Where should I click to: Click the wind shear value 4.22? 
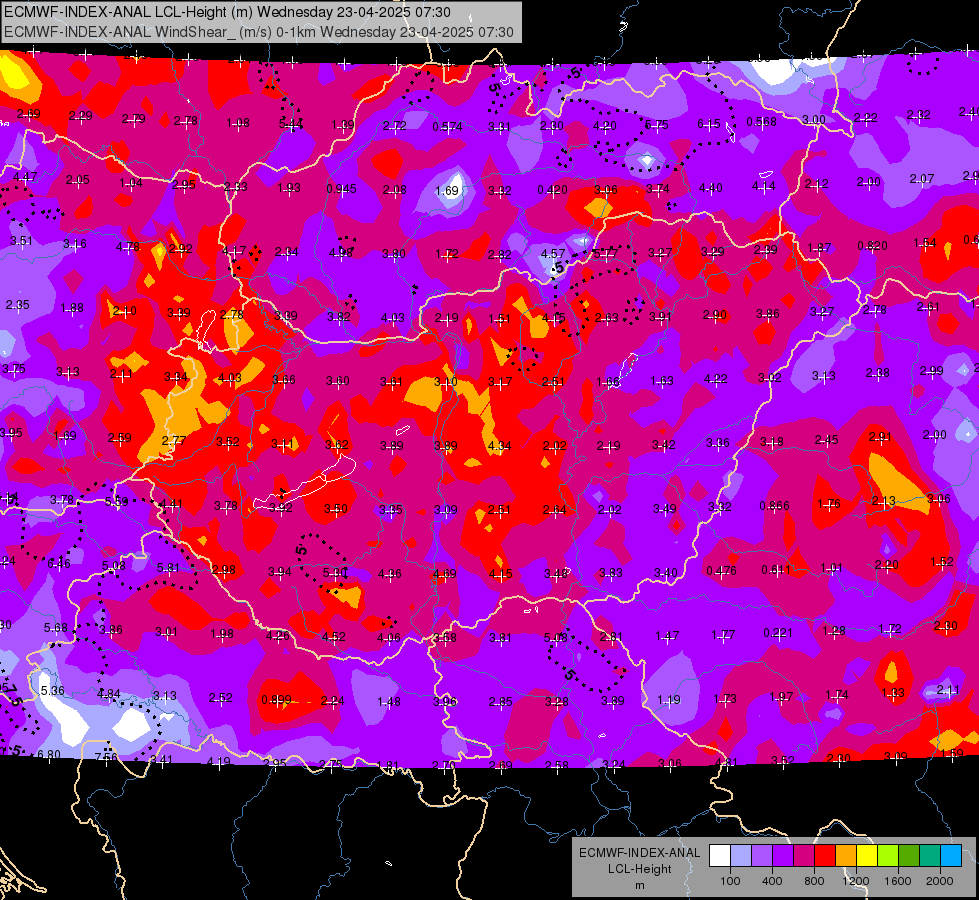coord(716,378)
